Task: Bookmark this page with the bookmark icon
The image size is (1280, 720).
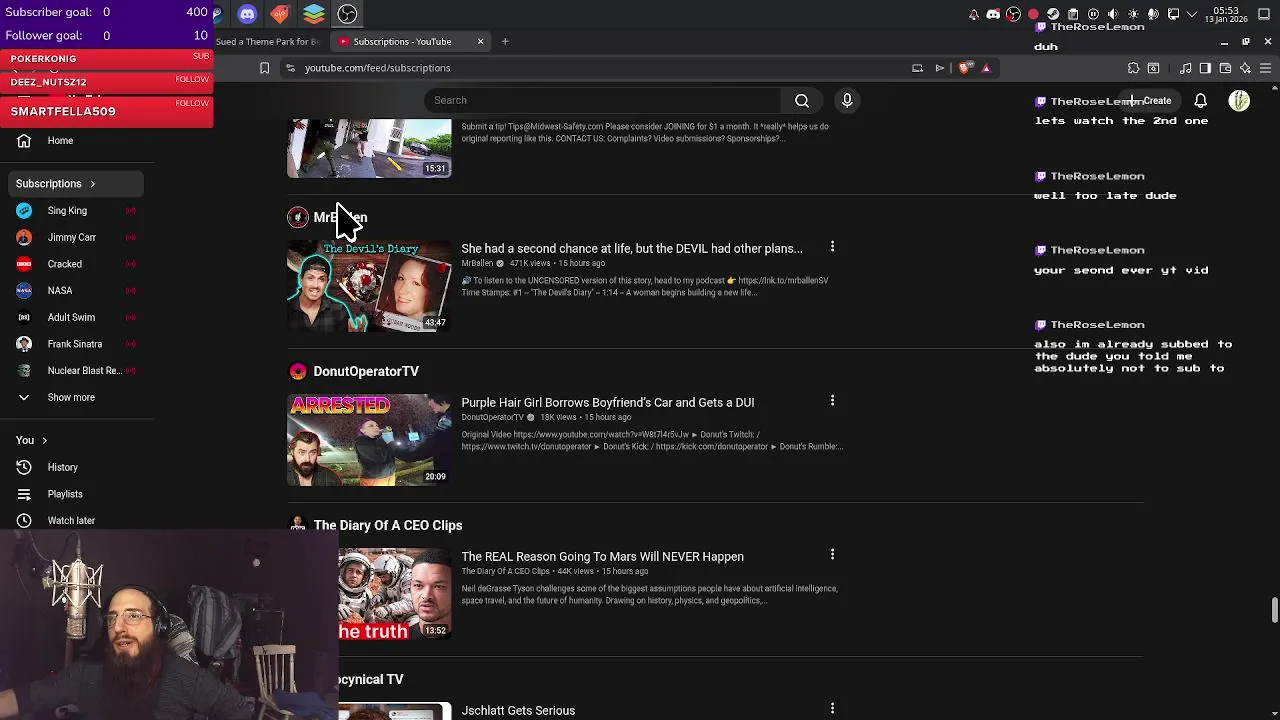Action: (x=264, y=68)
